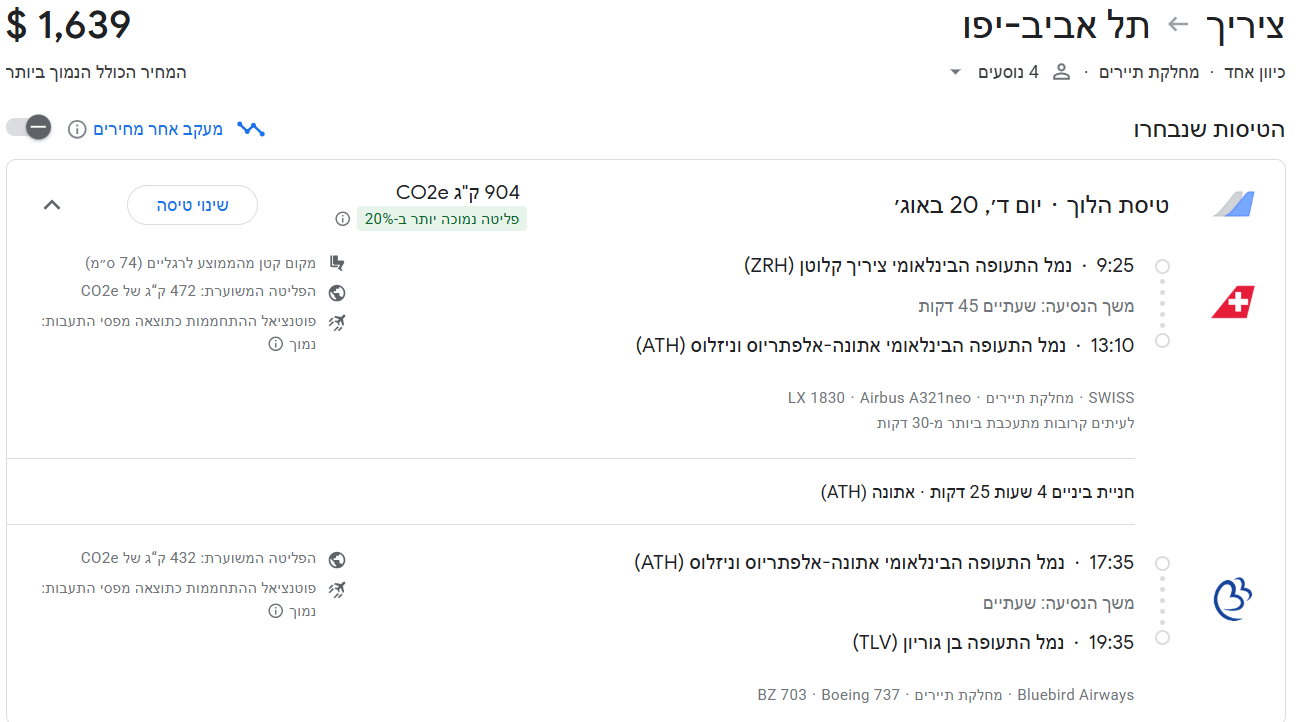Screen dimensions: 1310x722
Task: Click contrail warming icon for Bluebird flight
Action: tap(337, 589)
